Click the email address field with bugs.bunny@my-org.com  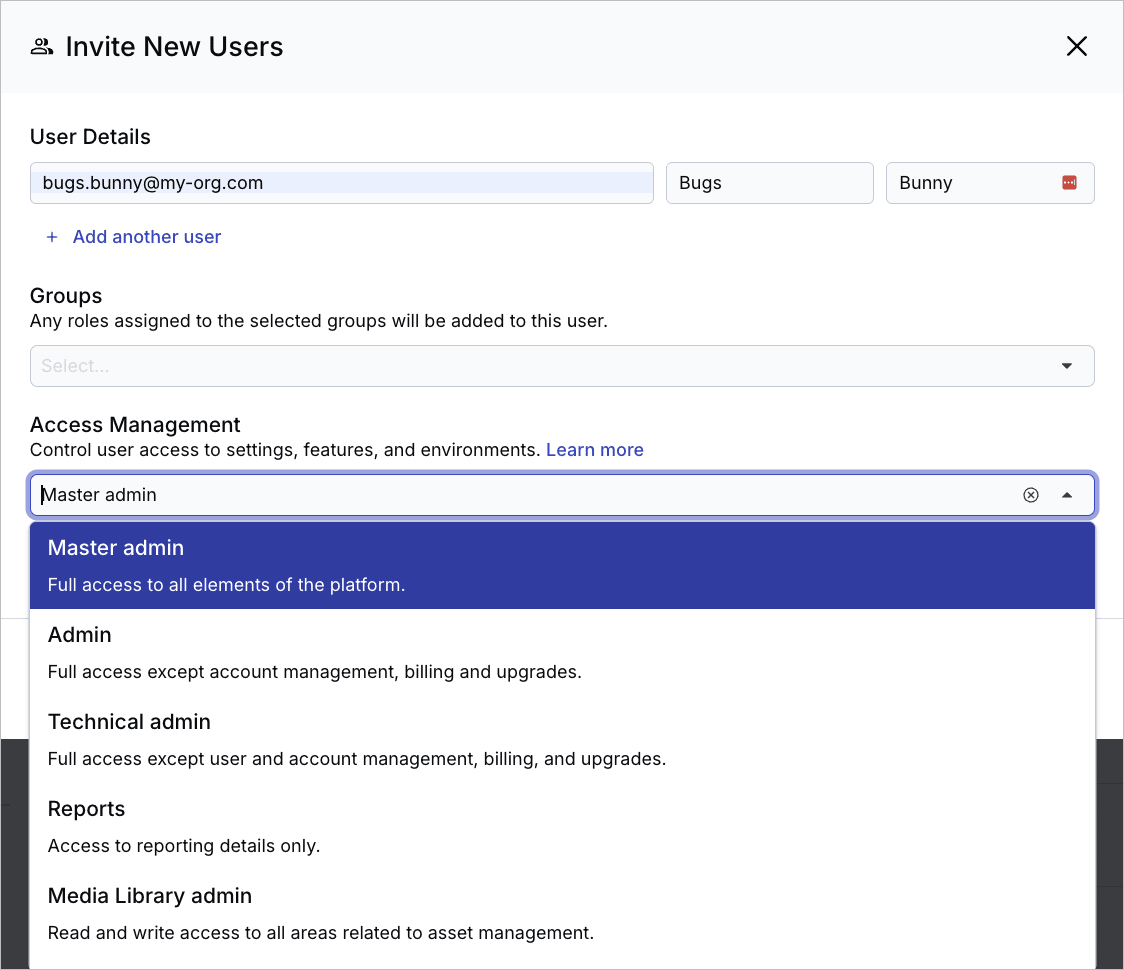click(340, 182)
